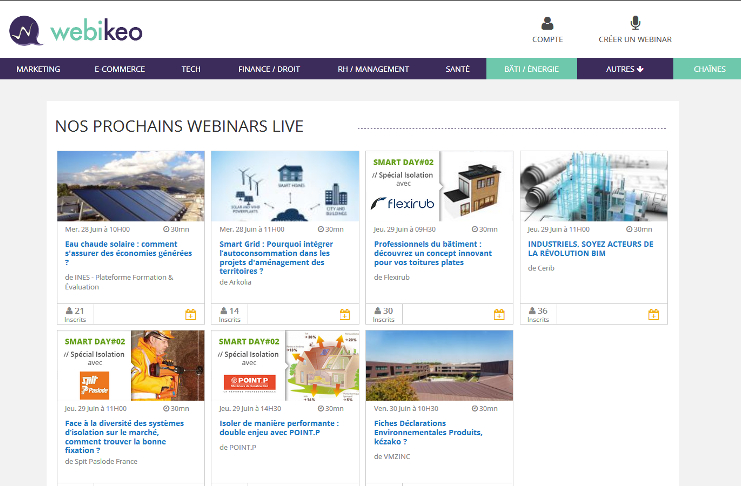Viewport: 741px width, 486px height.
Task: Add Smart Grid webinar to calendar
Action: (345, 314)
